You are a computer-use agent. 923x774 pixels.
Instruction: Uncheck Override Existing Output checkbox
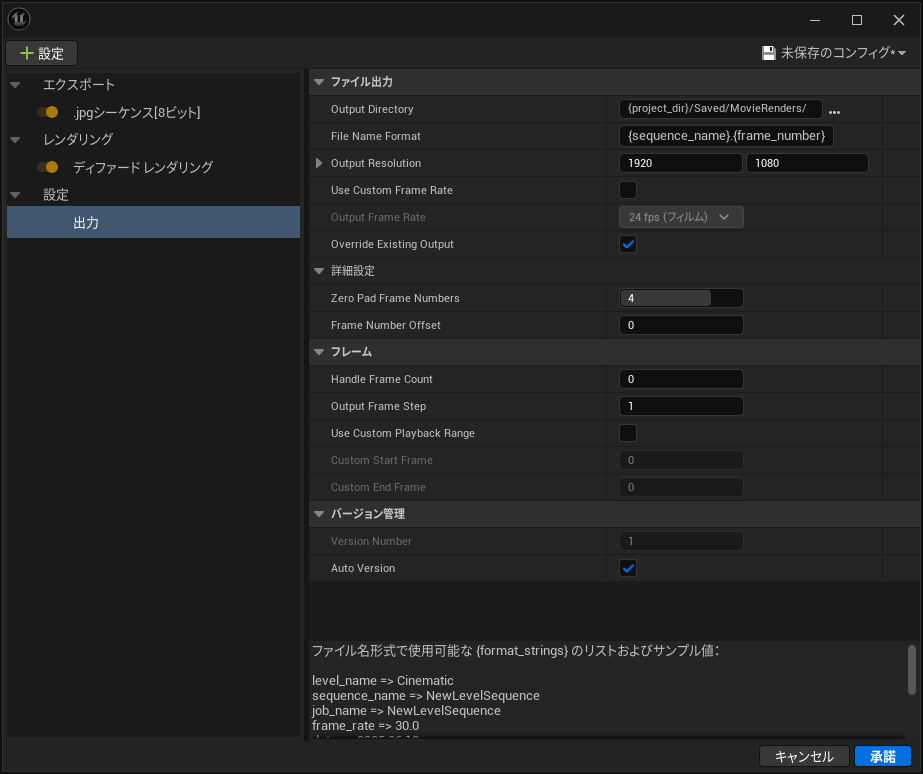(628, 244)
